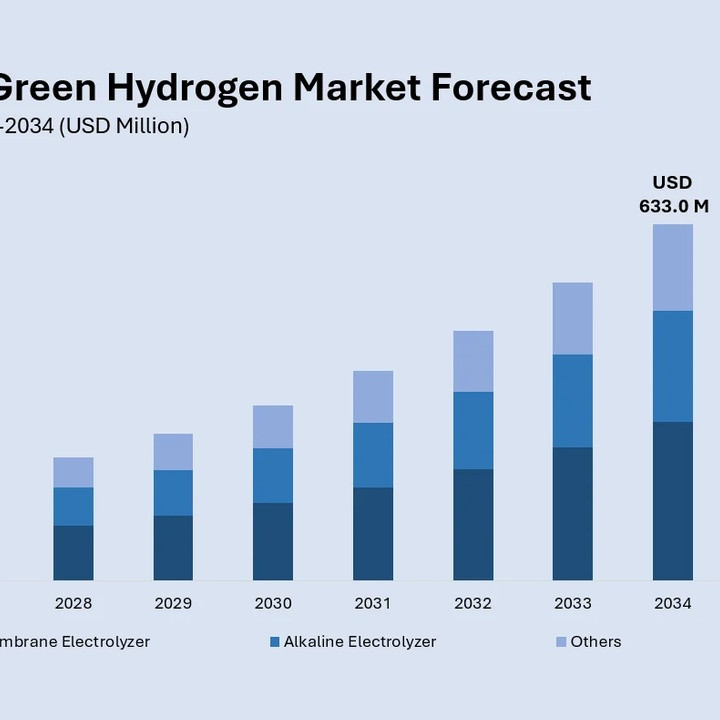Select the 2032 bar's middle blue segment
The width and height of the screenshot is (720, 720).
[473, 430]
